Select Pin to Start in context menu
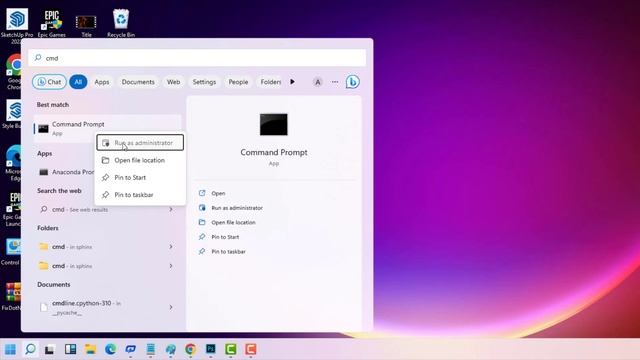Image resolution: width=640 pixels, height=360 pixels. tap(140, 178)
